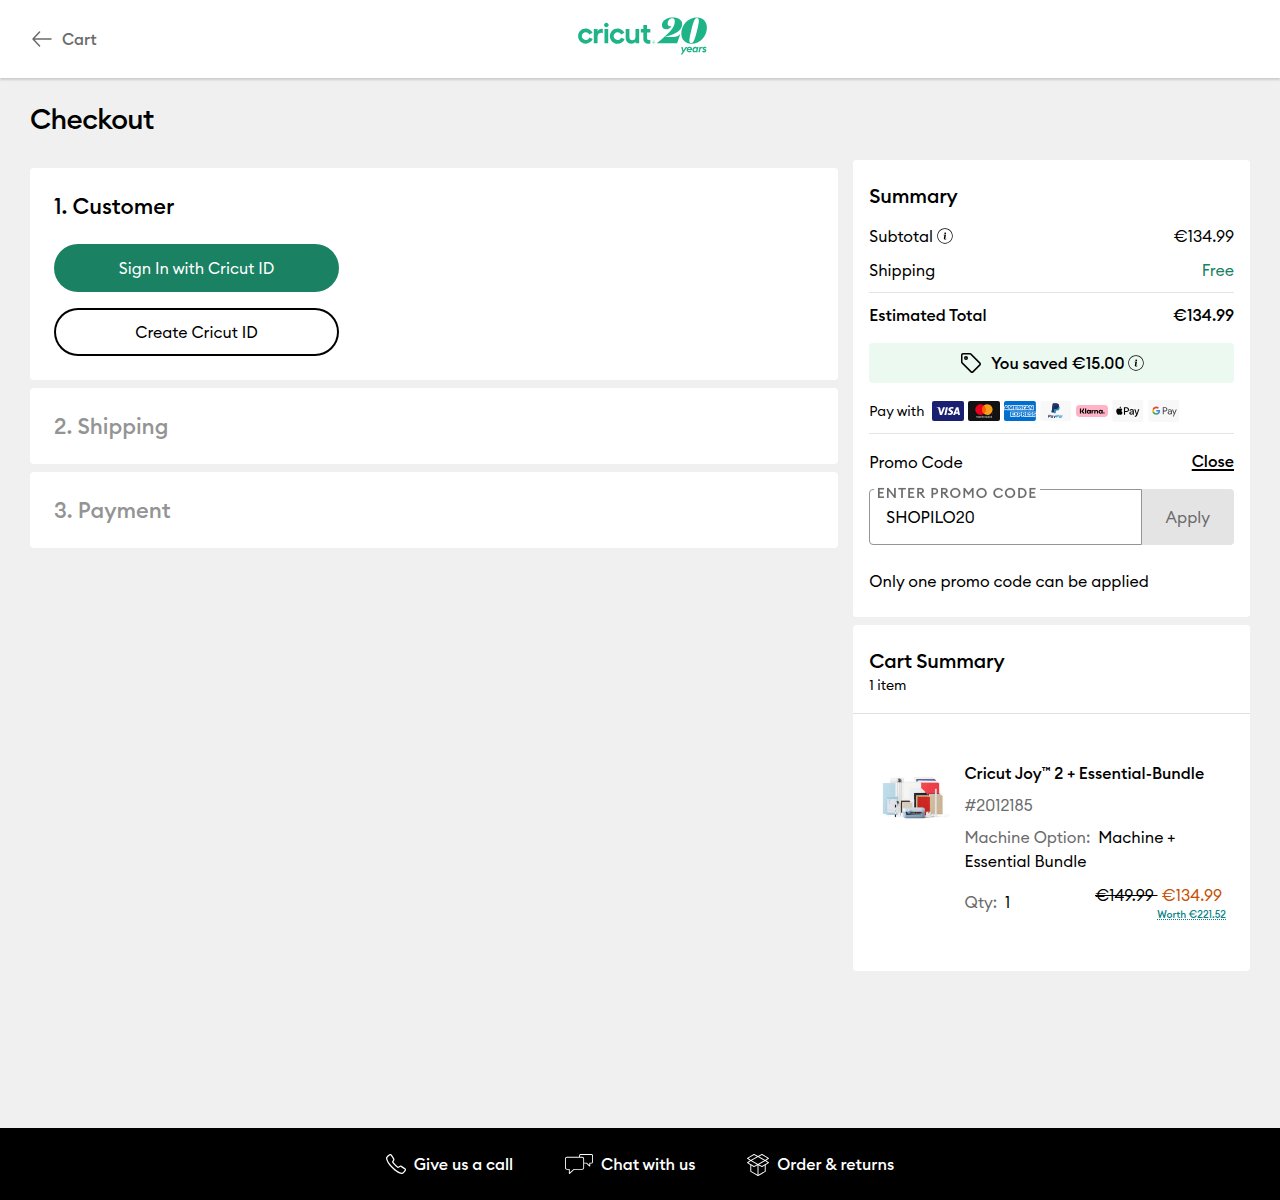
Task: Open Cricut Joy 2 bundle thumbnail
Action: tap(913, 797)
